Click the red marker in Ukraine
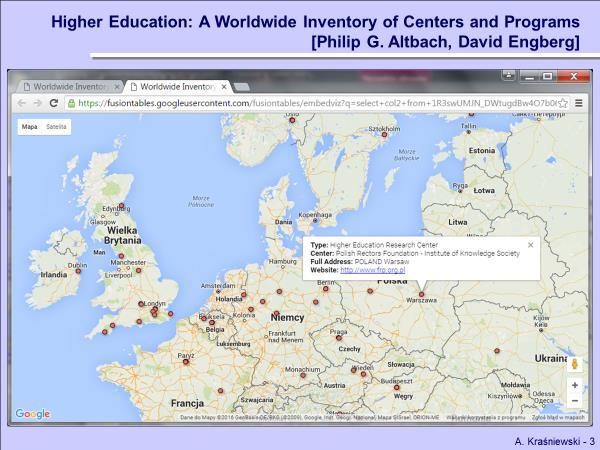Image resolution: width=600 pixels, height=450 pixels. tap(497, 351)
